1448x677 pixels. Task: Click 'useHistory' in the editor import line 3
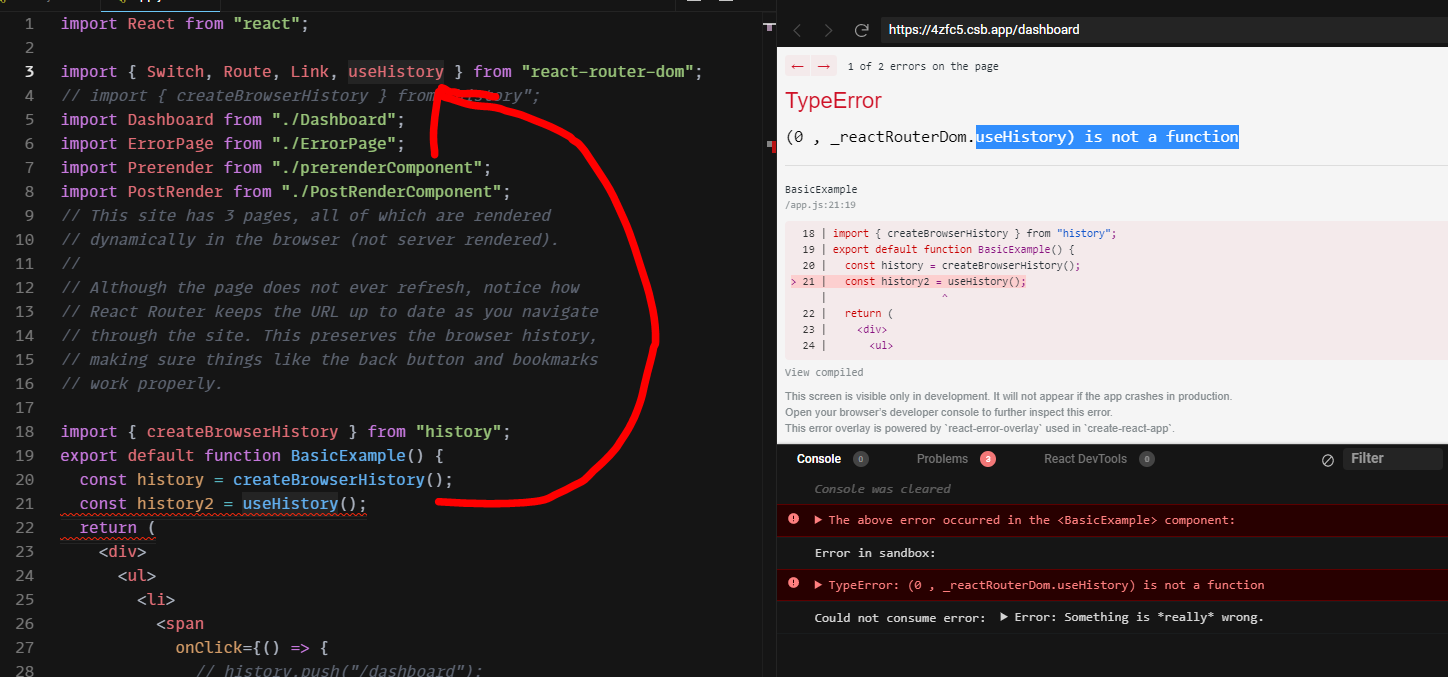coord(396,72)
